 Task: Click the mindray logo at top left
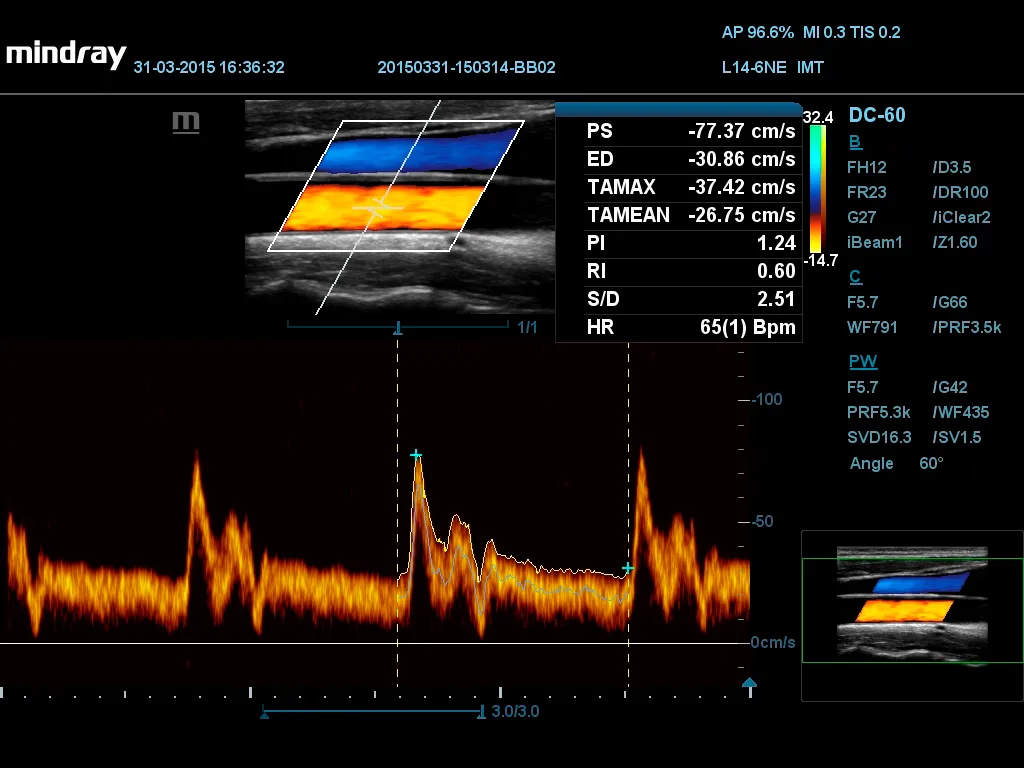click(66, 54)
